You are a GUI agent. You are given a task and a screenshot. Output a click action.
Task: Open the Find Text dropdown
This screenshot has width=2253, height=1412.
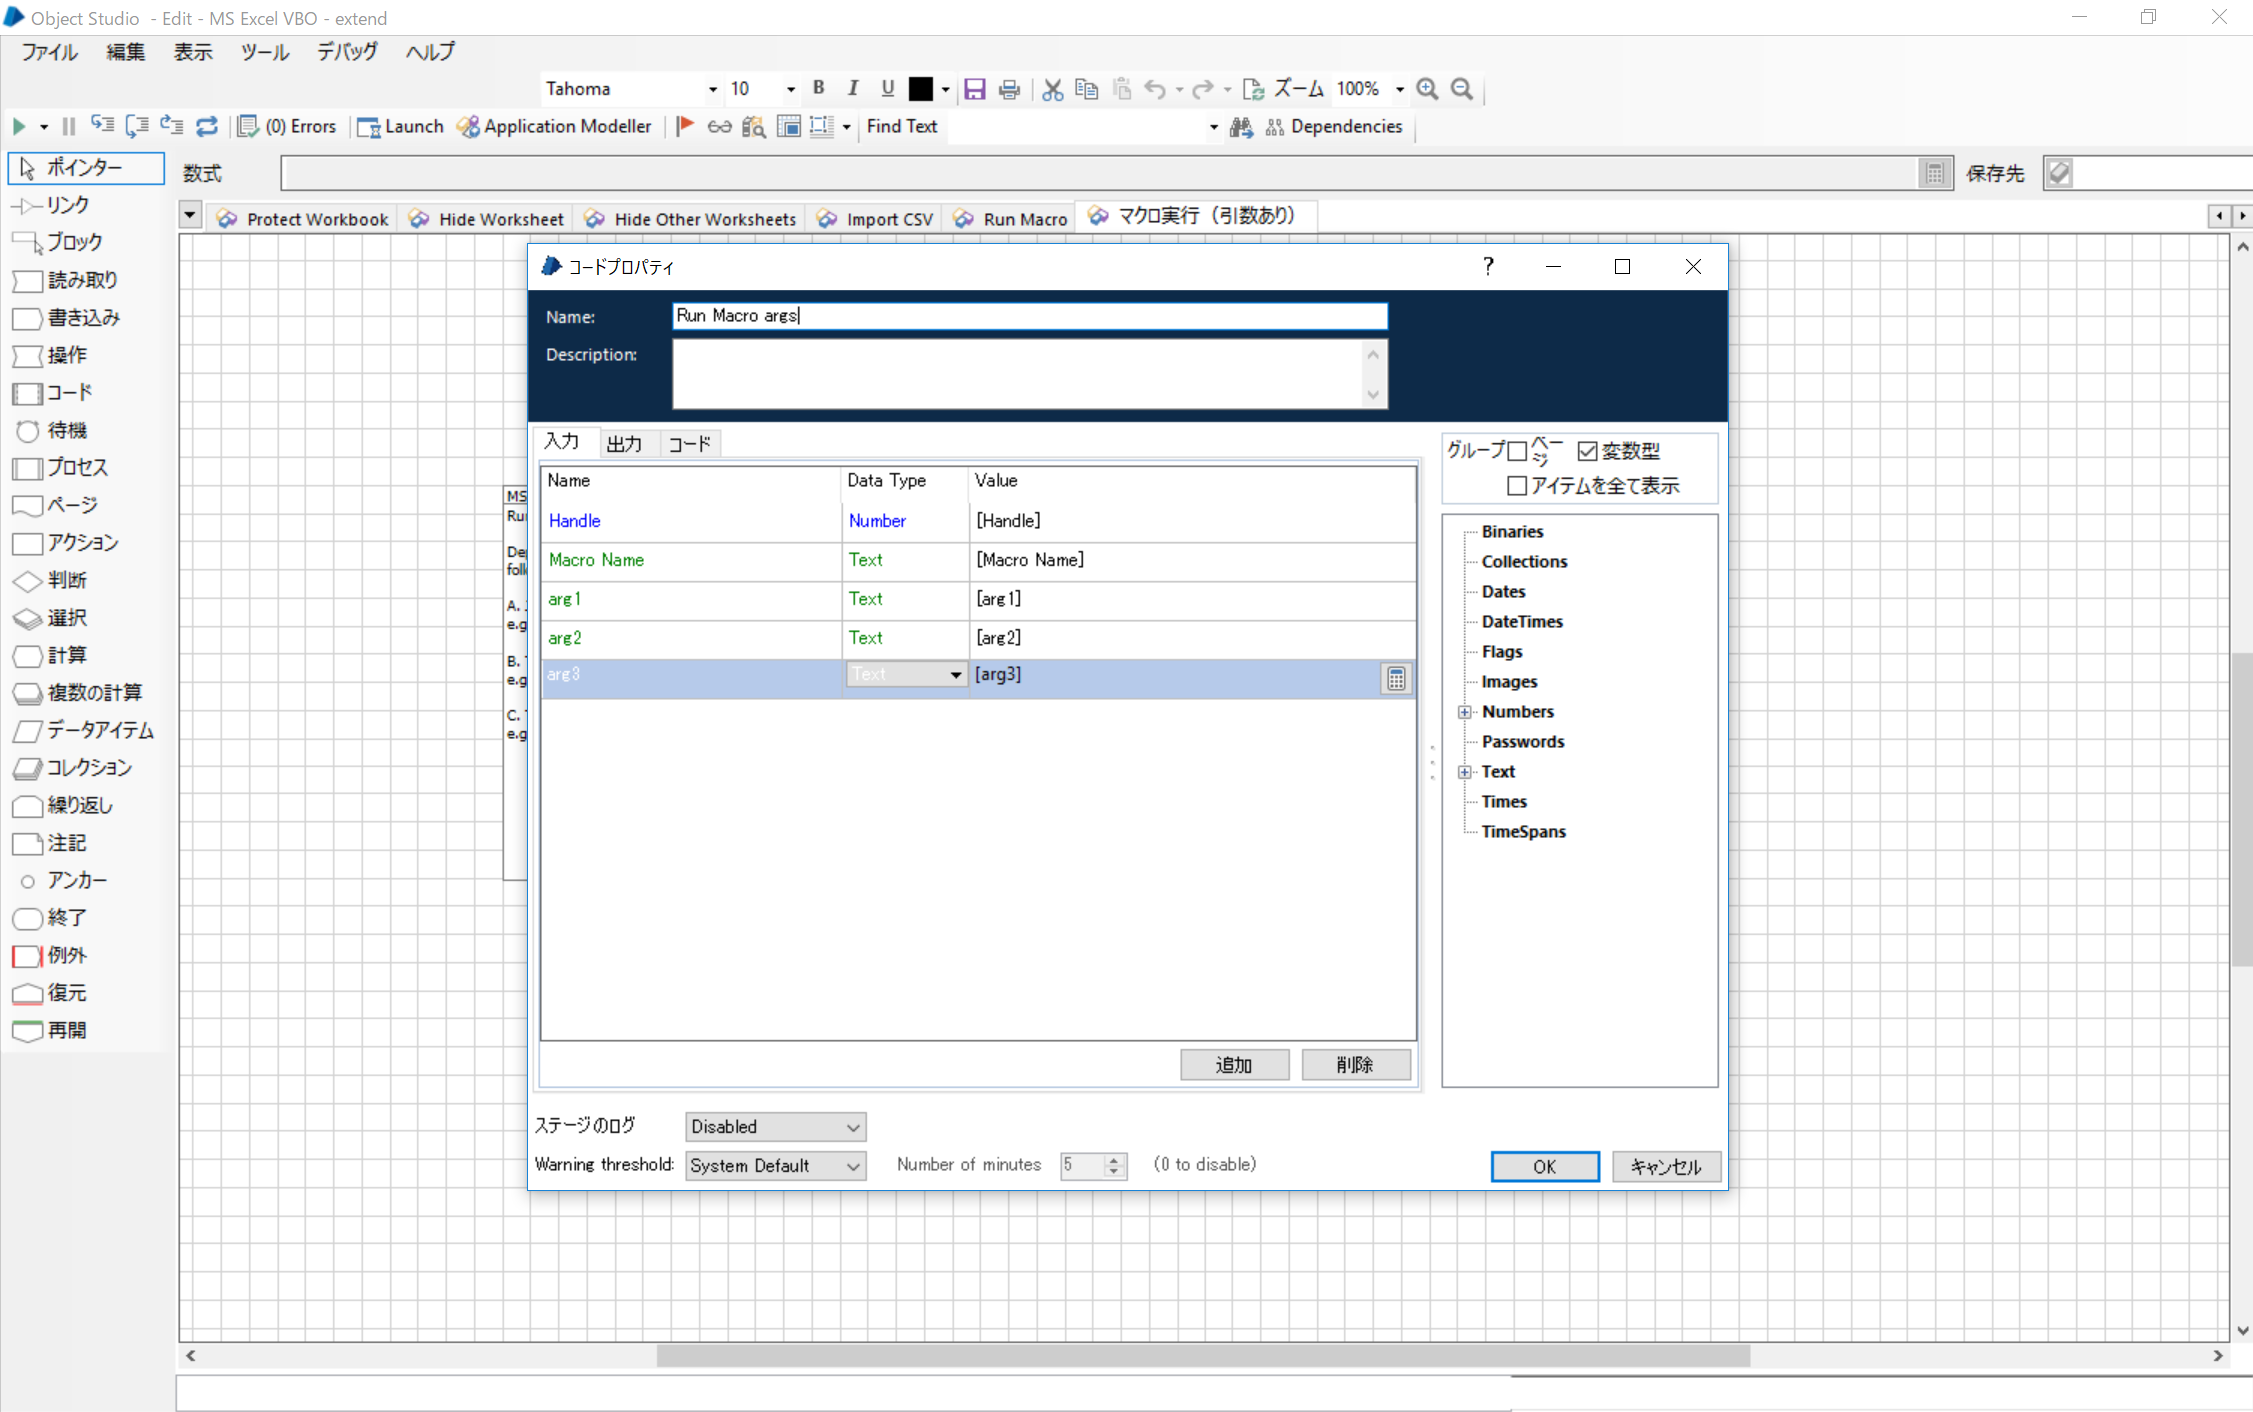(x=1213, y=127)
